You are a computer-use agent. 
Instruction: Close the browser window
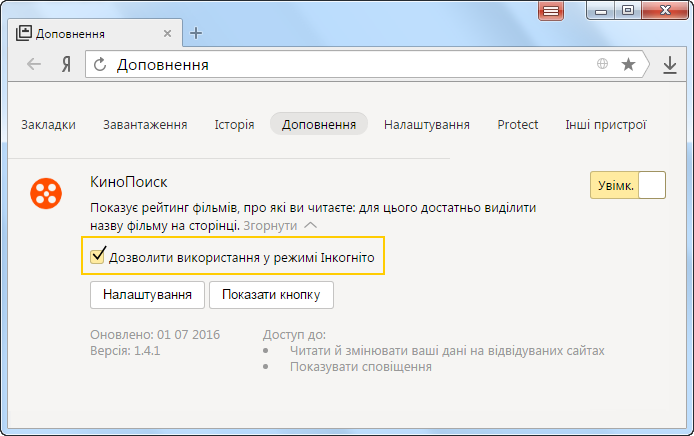665,10
